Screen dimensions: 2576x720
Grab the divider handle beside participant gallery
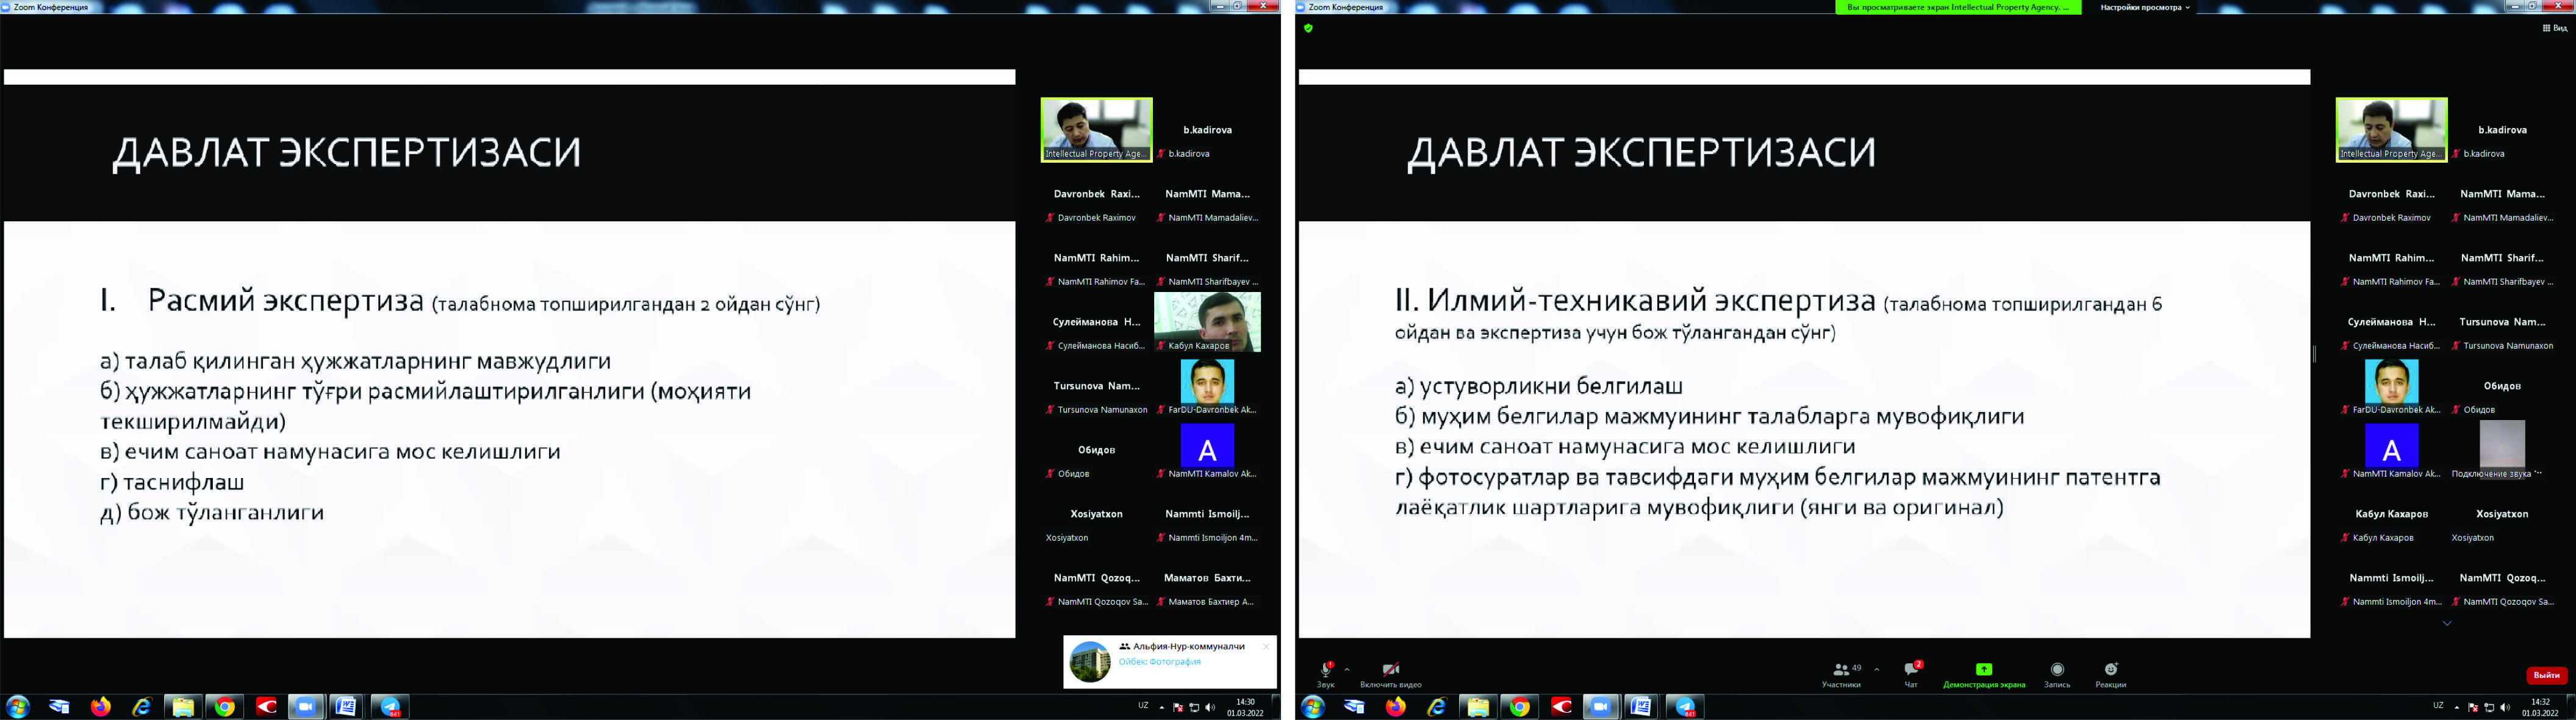click(x=2314, y=354)
